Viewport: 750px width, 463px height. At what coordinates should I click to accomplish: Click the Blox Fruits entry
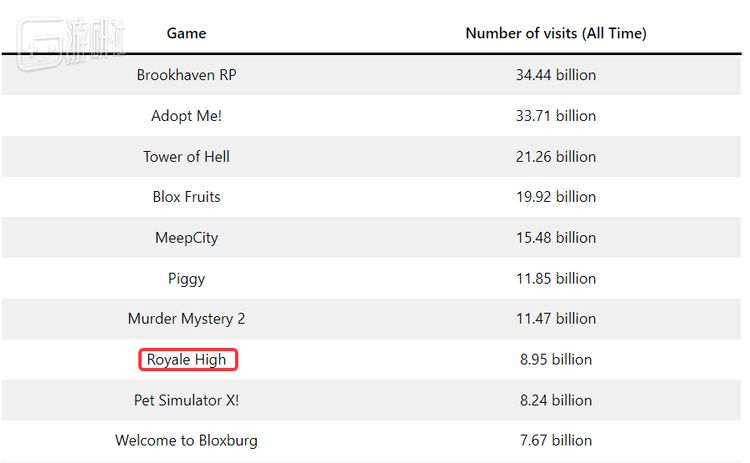(x=186, y=197)
